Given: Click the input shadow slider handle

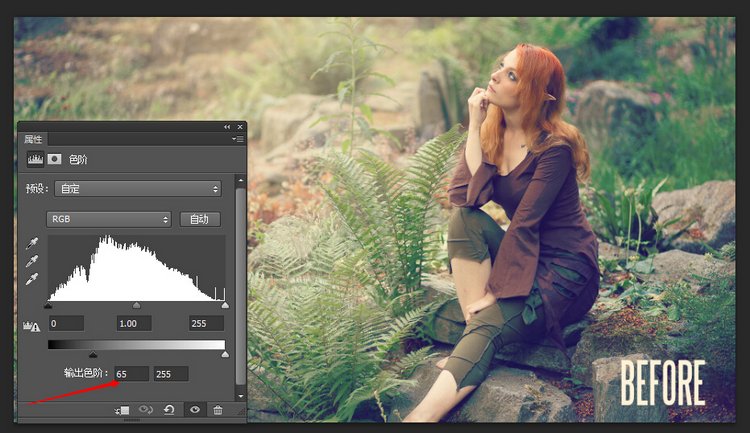Looking at the screenshot, I should coord(48,305).
